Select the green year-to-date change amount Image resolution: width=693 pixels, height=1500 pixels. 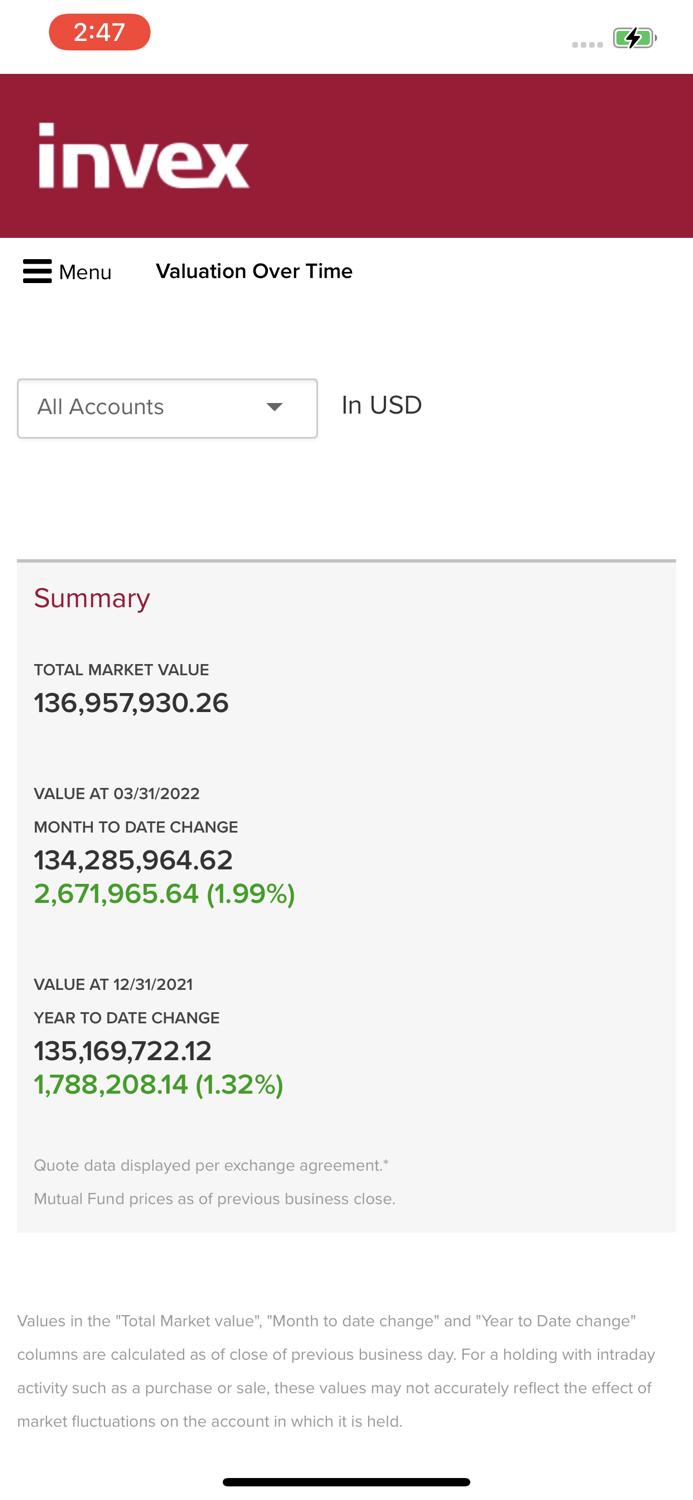(158, 1084)
